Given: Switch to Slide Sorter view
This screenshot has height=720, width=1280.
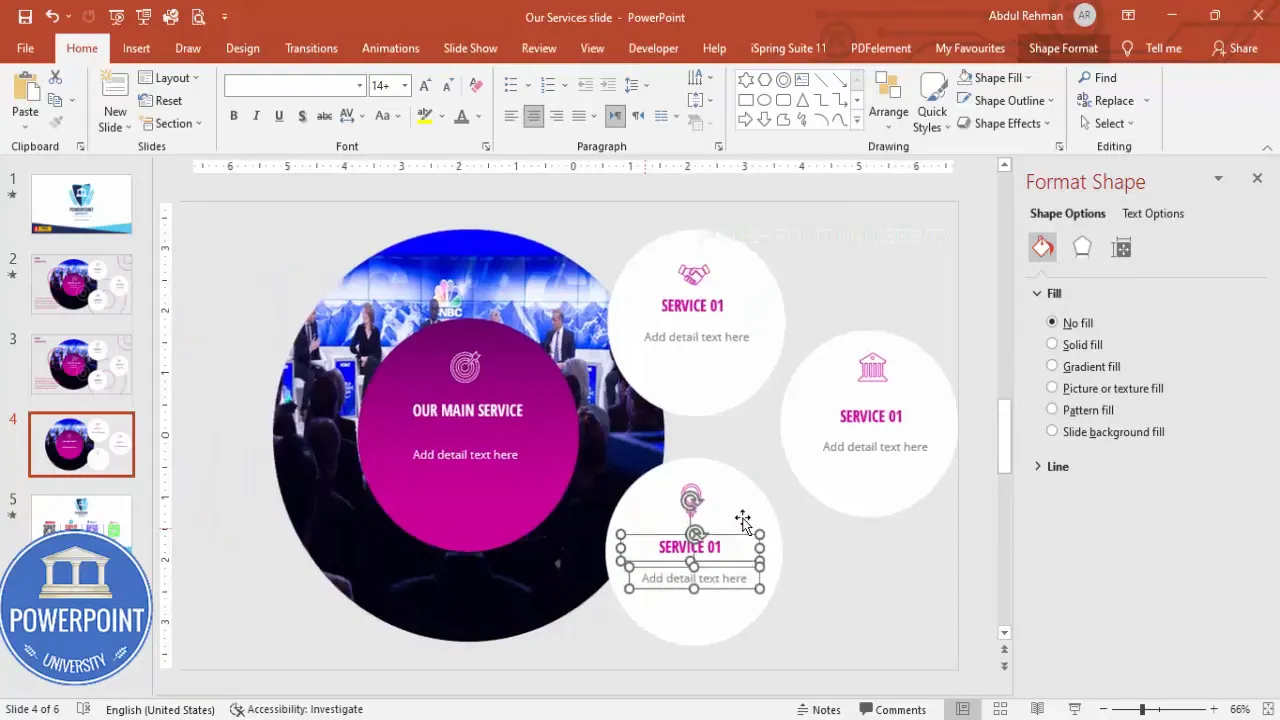Looking at the screenshot, I should (x=1000, y=709).
